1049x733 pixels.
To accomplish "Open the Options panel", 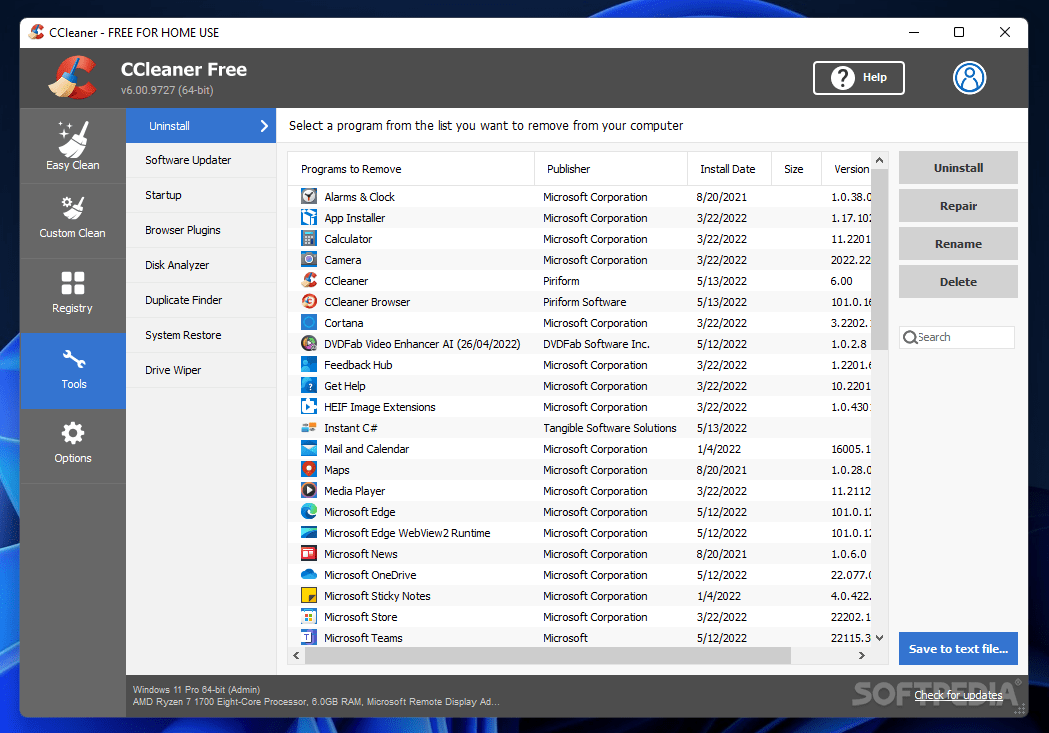I will click(x=71, y=446).
